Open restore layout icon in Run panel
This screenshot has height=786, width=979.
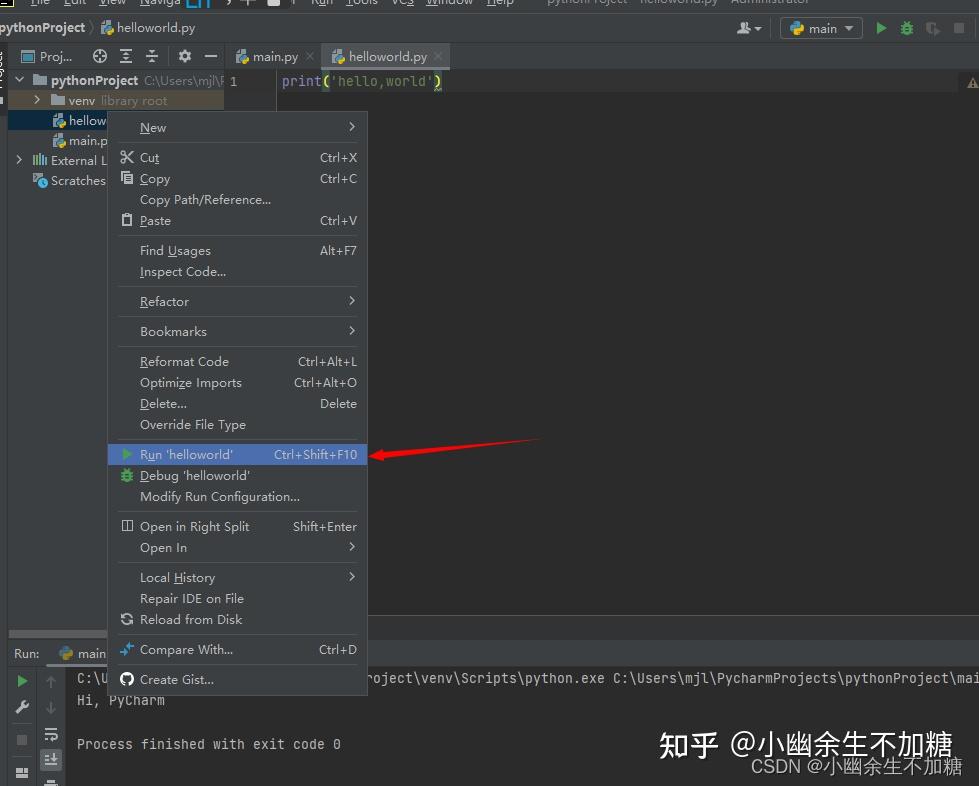coord(21,772)
